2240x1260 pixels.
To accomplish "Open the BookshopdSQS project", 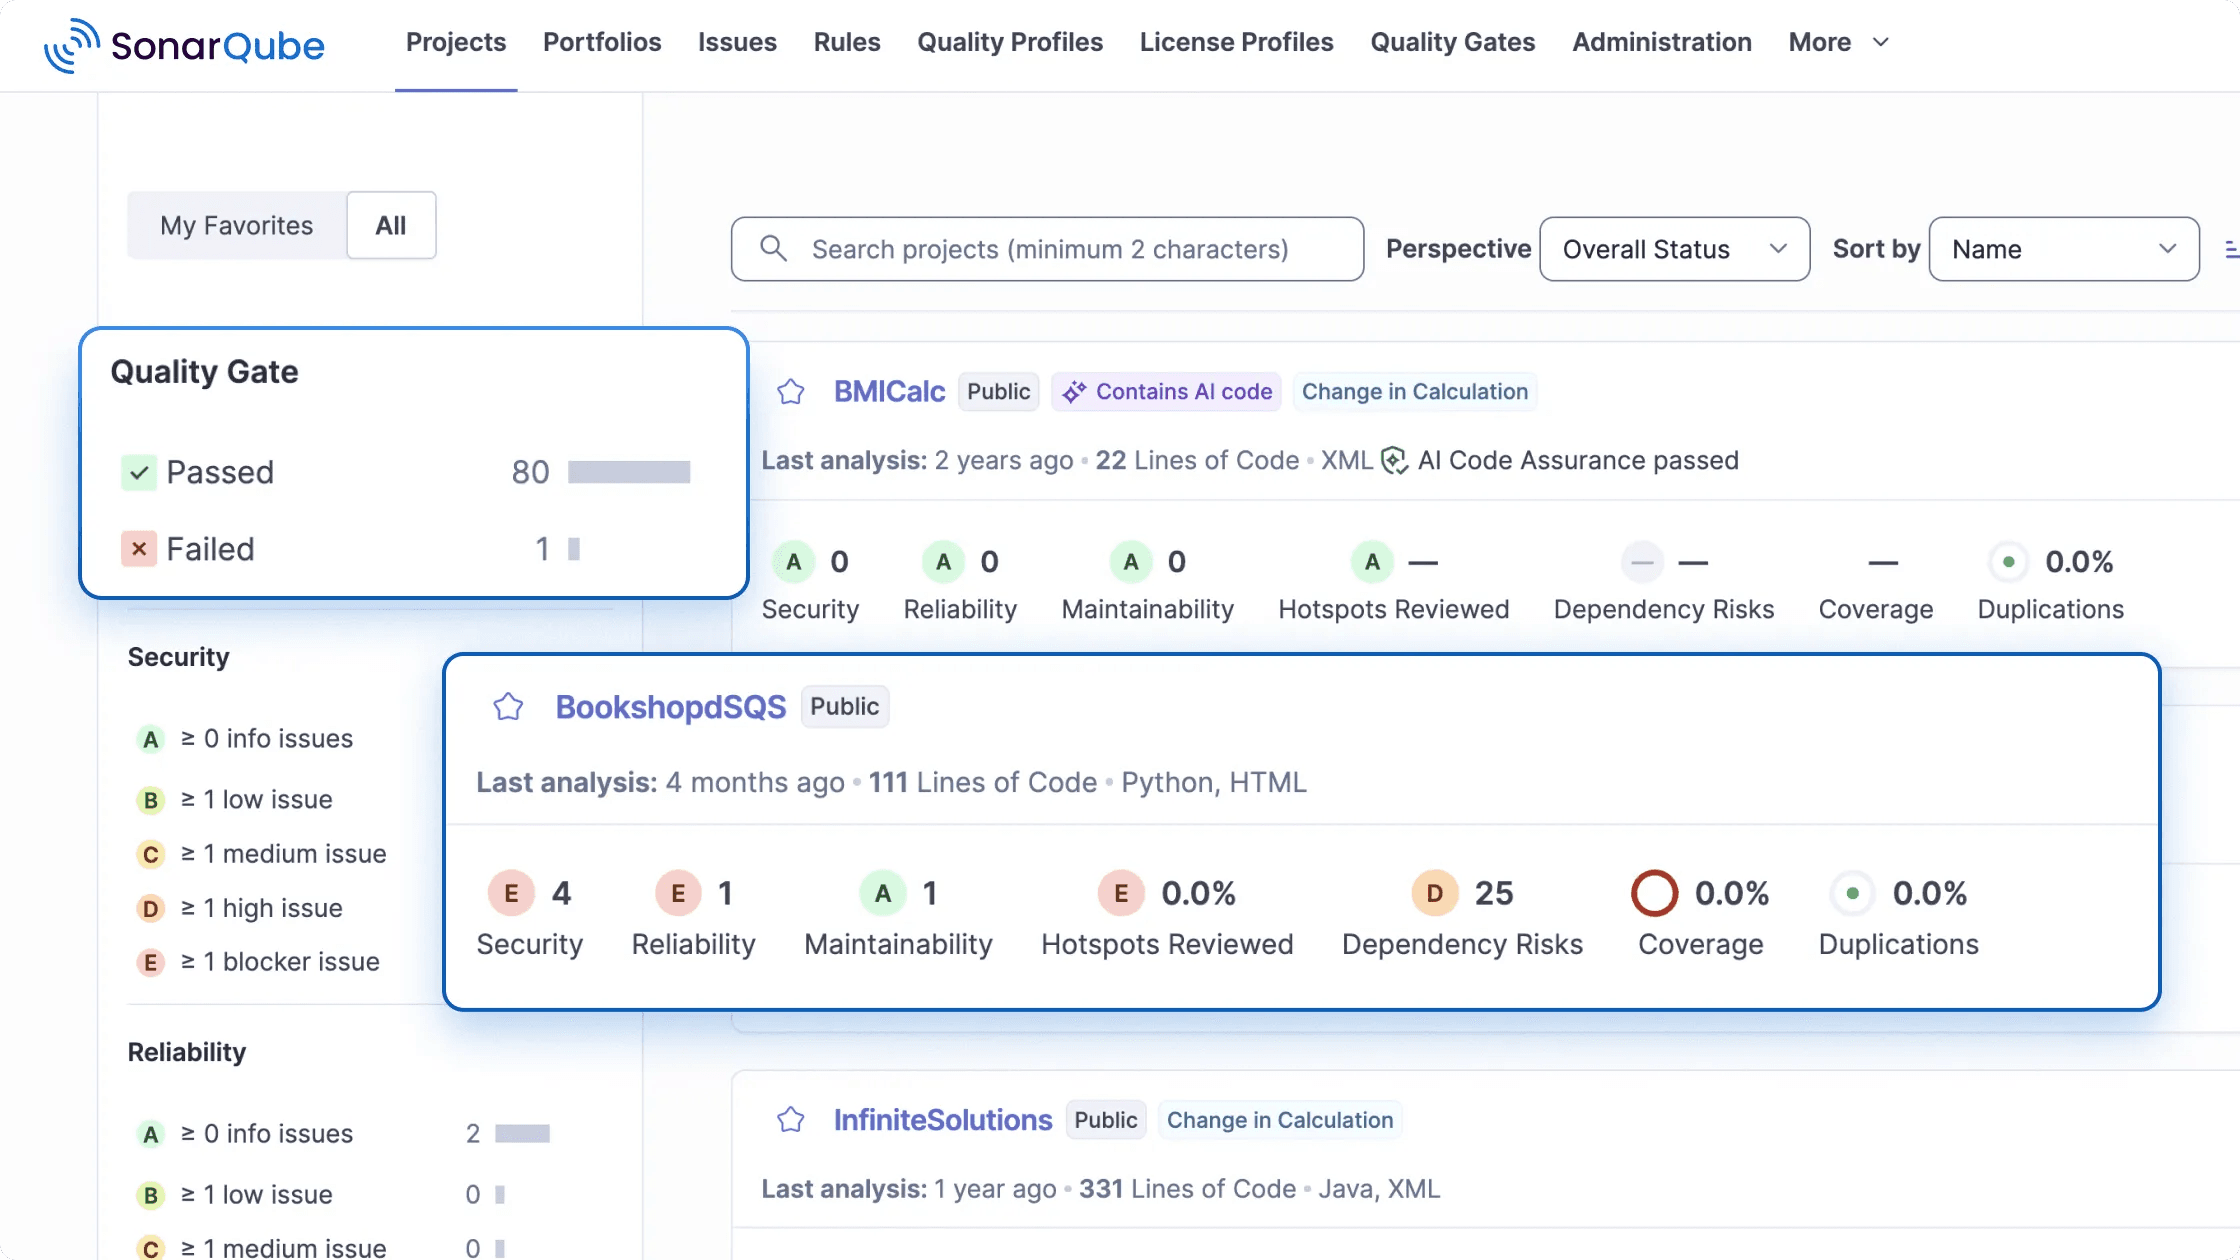I will (670, 706).
